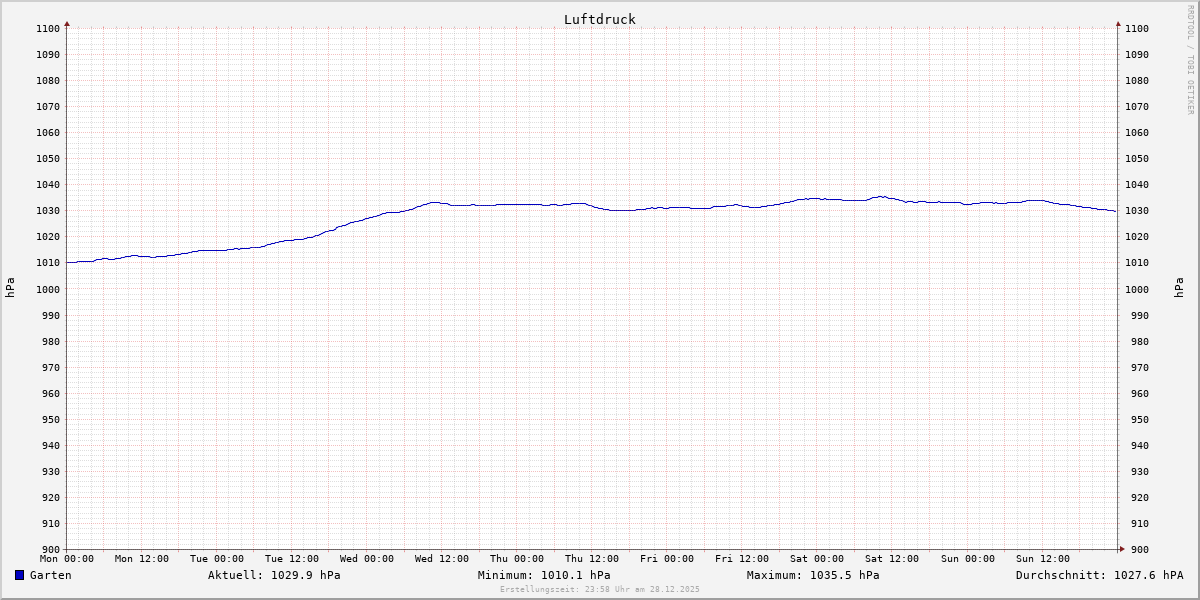Image resolution: width=1200 pixels, height=600 pixels.
Task: Click the red arrow at x-axis right end
Action: [1121, 549]
